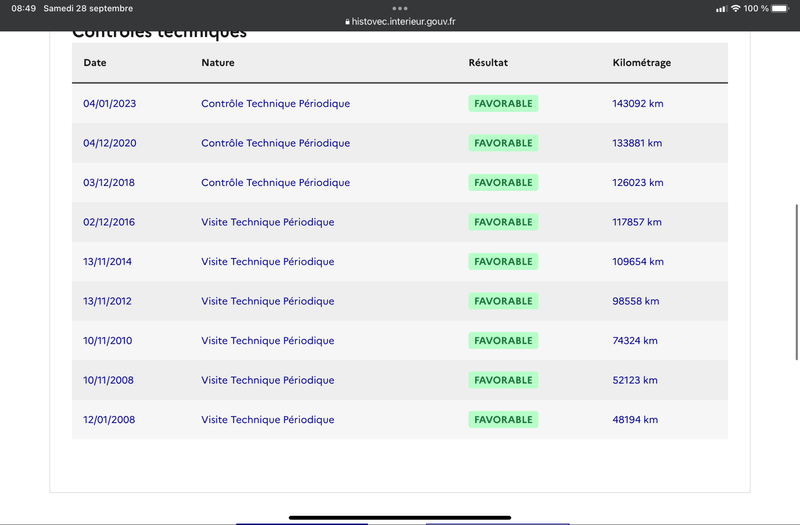Click Visite Technique Périodique in 02/12/2016 row
This screenshot has height=525, width=800.
coord(267,222)
